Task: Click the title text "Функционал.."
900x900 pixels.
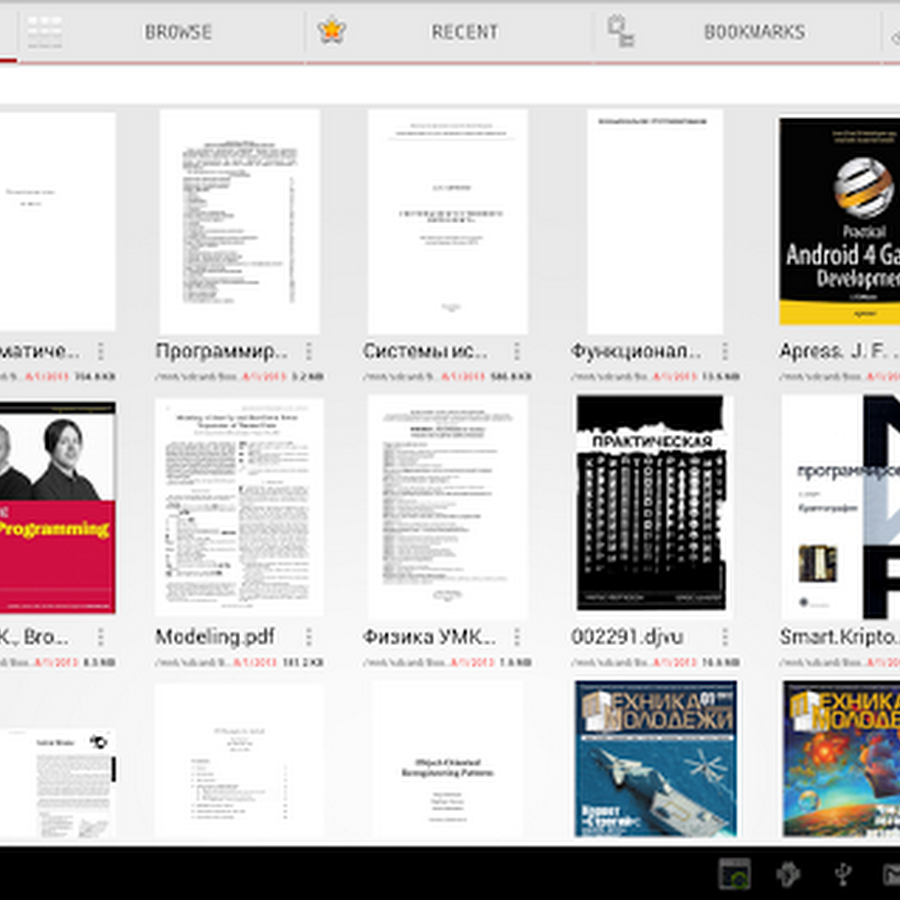Action: [636, 351]
